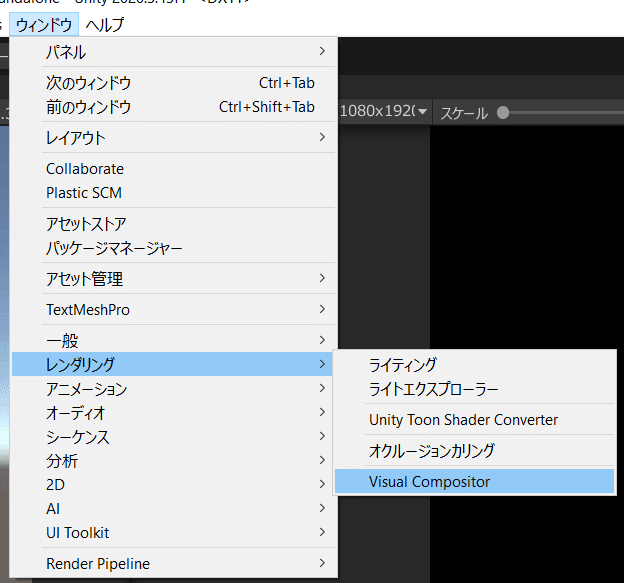The height and width of the screenshot is (583, 624).
Task: Open アセットストア menu entry
Action: 174,224
